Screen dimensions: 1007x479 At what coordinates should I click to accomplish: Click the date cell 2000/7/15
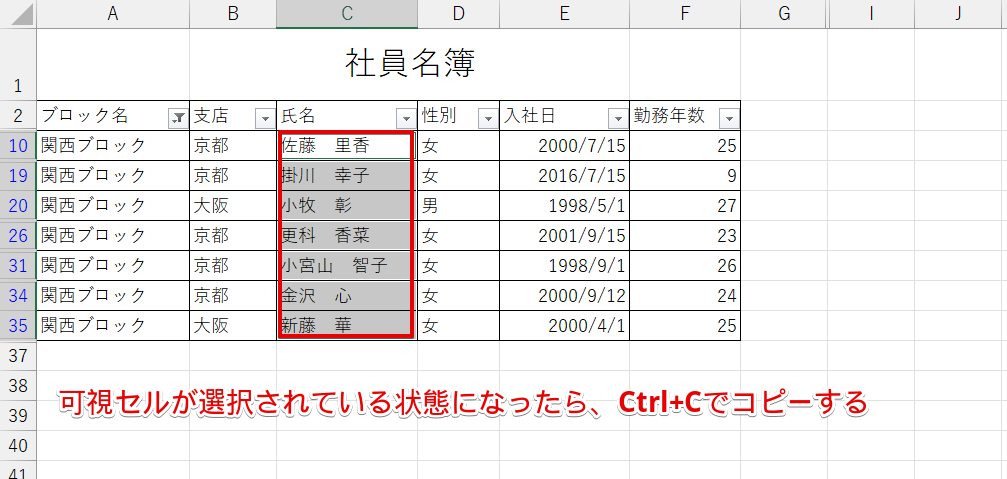pos(565,146)
